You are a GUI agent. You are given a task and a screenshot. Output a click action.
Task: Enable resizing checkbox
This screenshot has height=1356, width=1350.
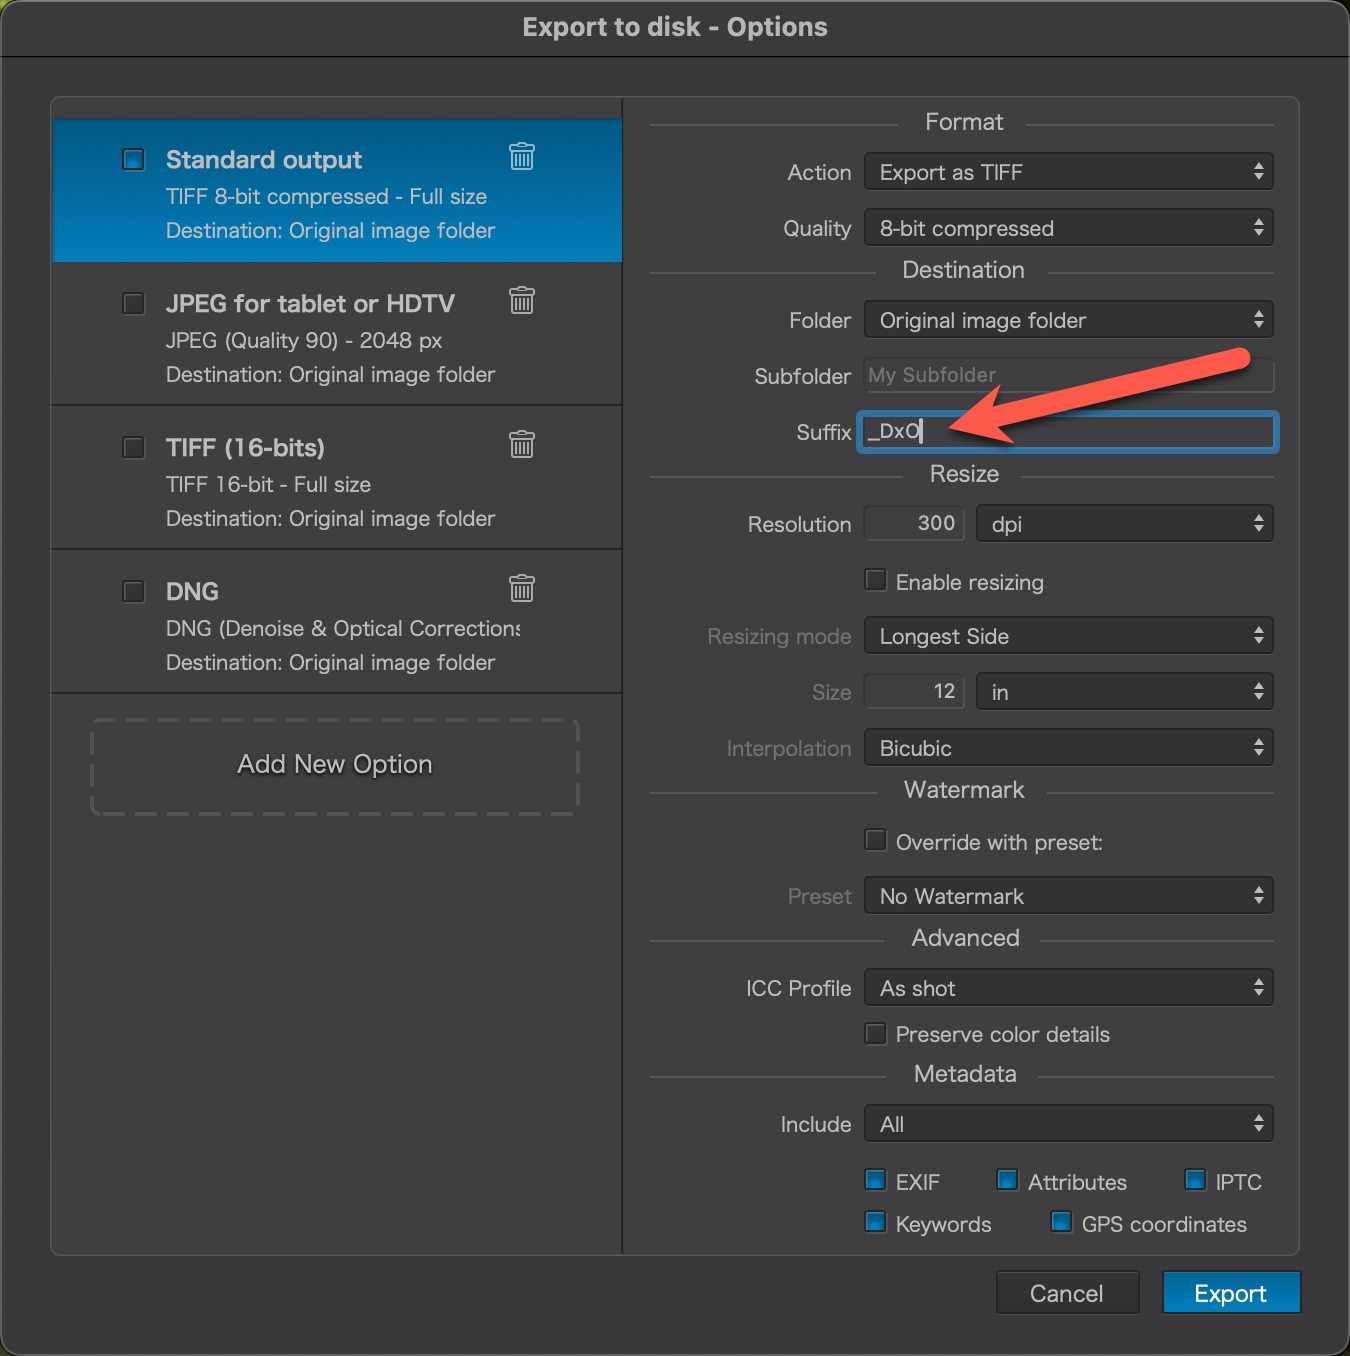(876, 581)
